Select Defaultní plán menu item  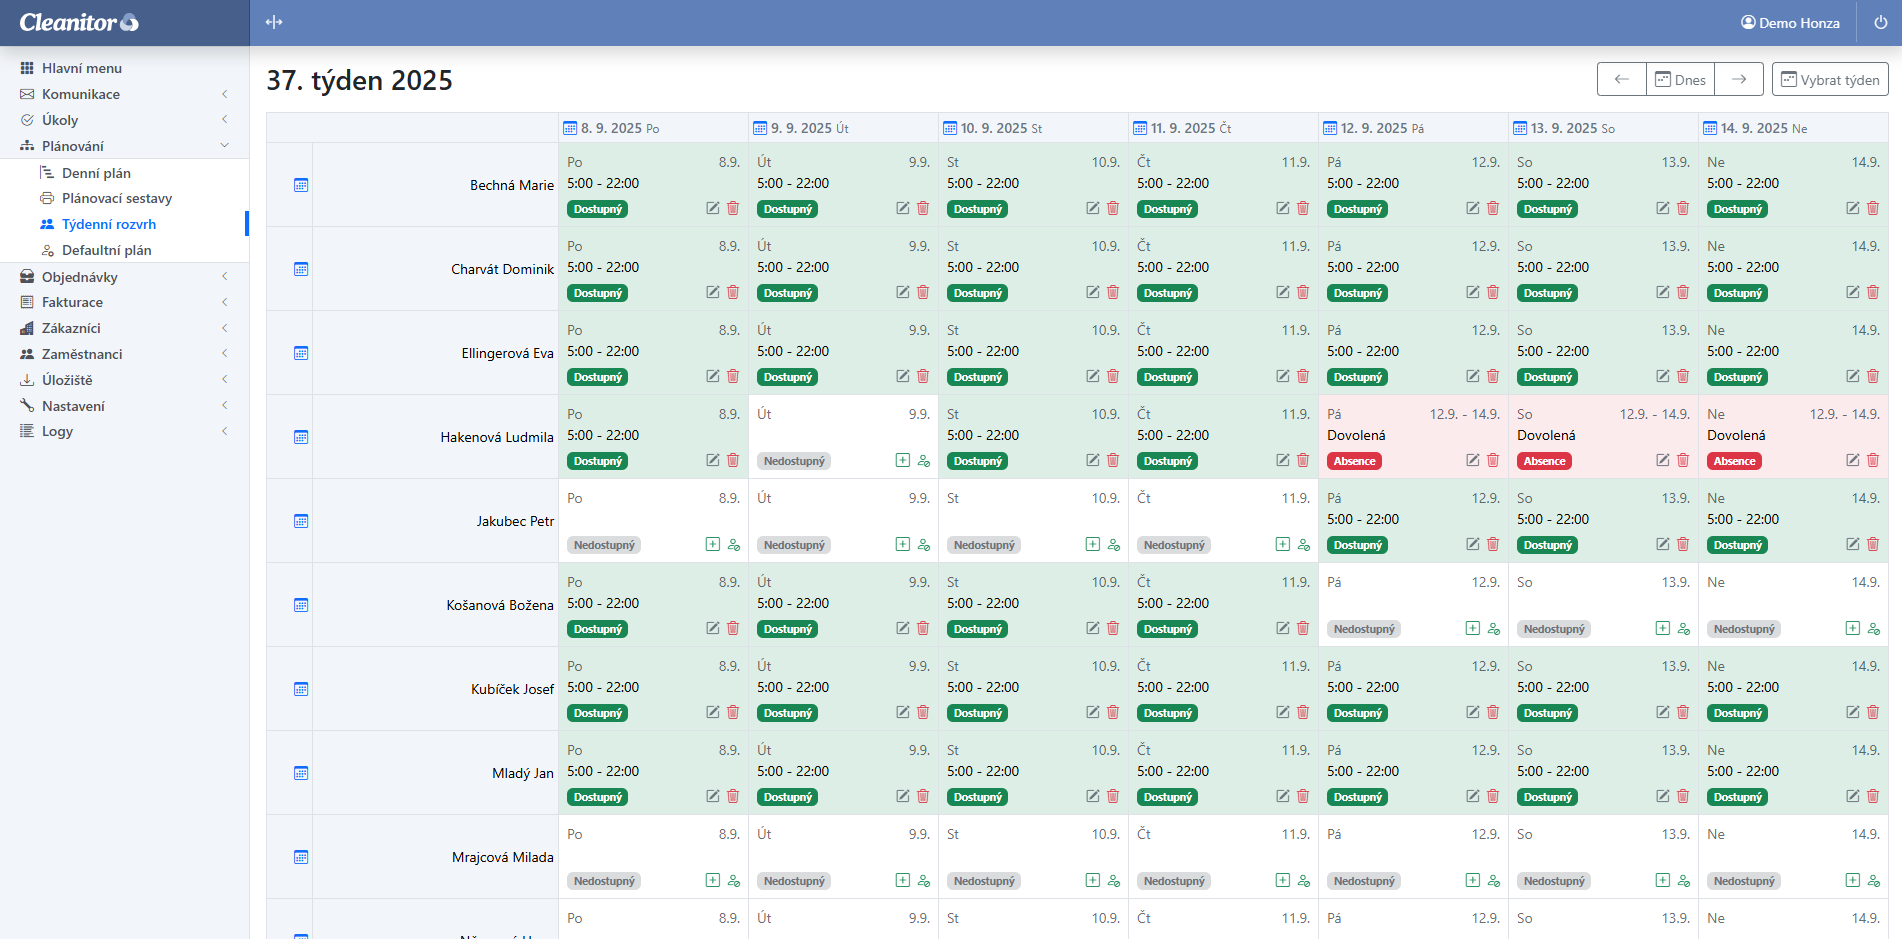[106, 250]
